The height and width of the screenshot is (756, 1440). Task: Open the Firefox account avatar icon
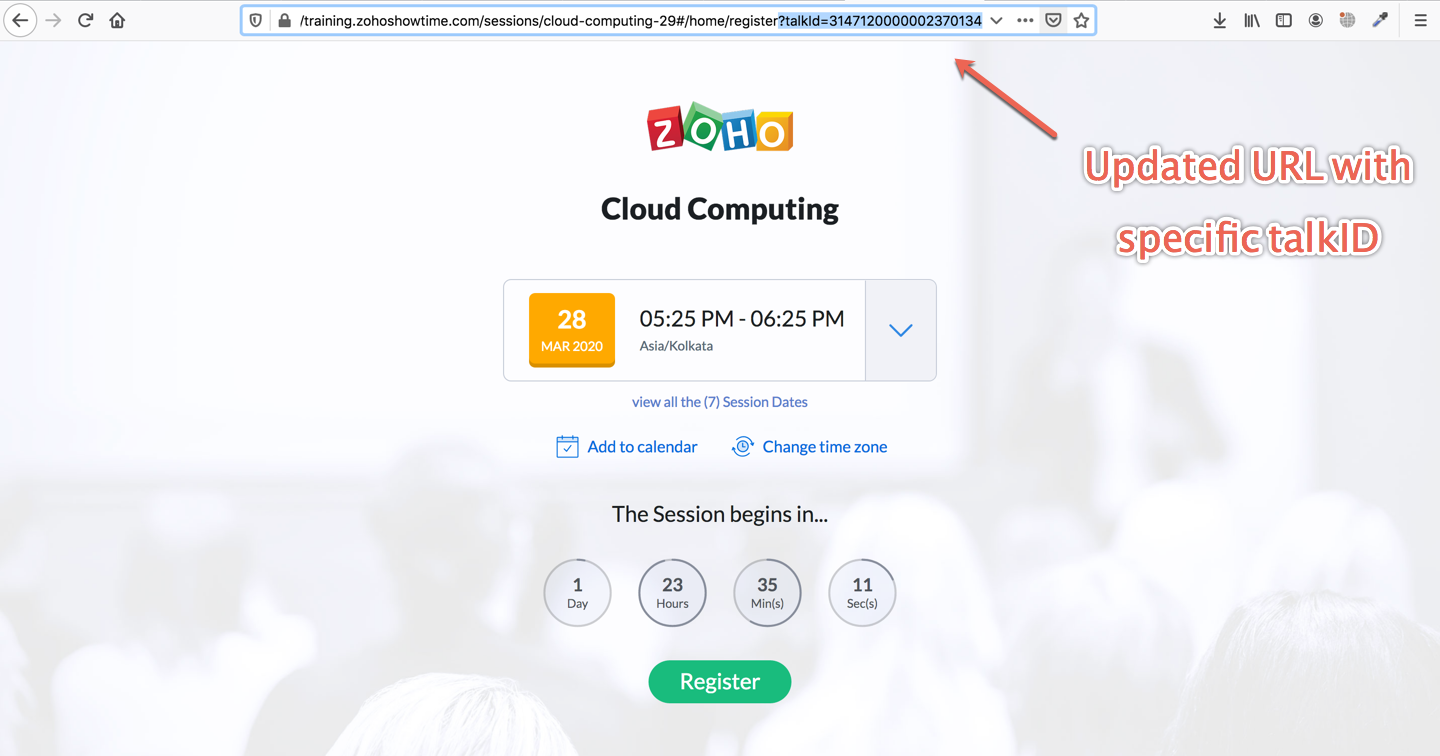pyautogui.click(x=1316, y=20)
